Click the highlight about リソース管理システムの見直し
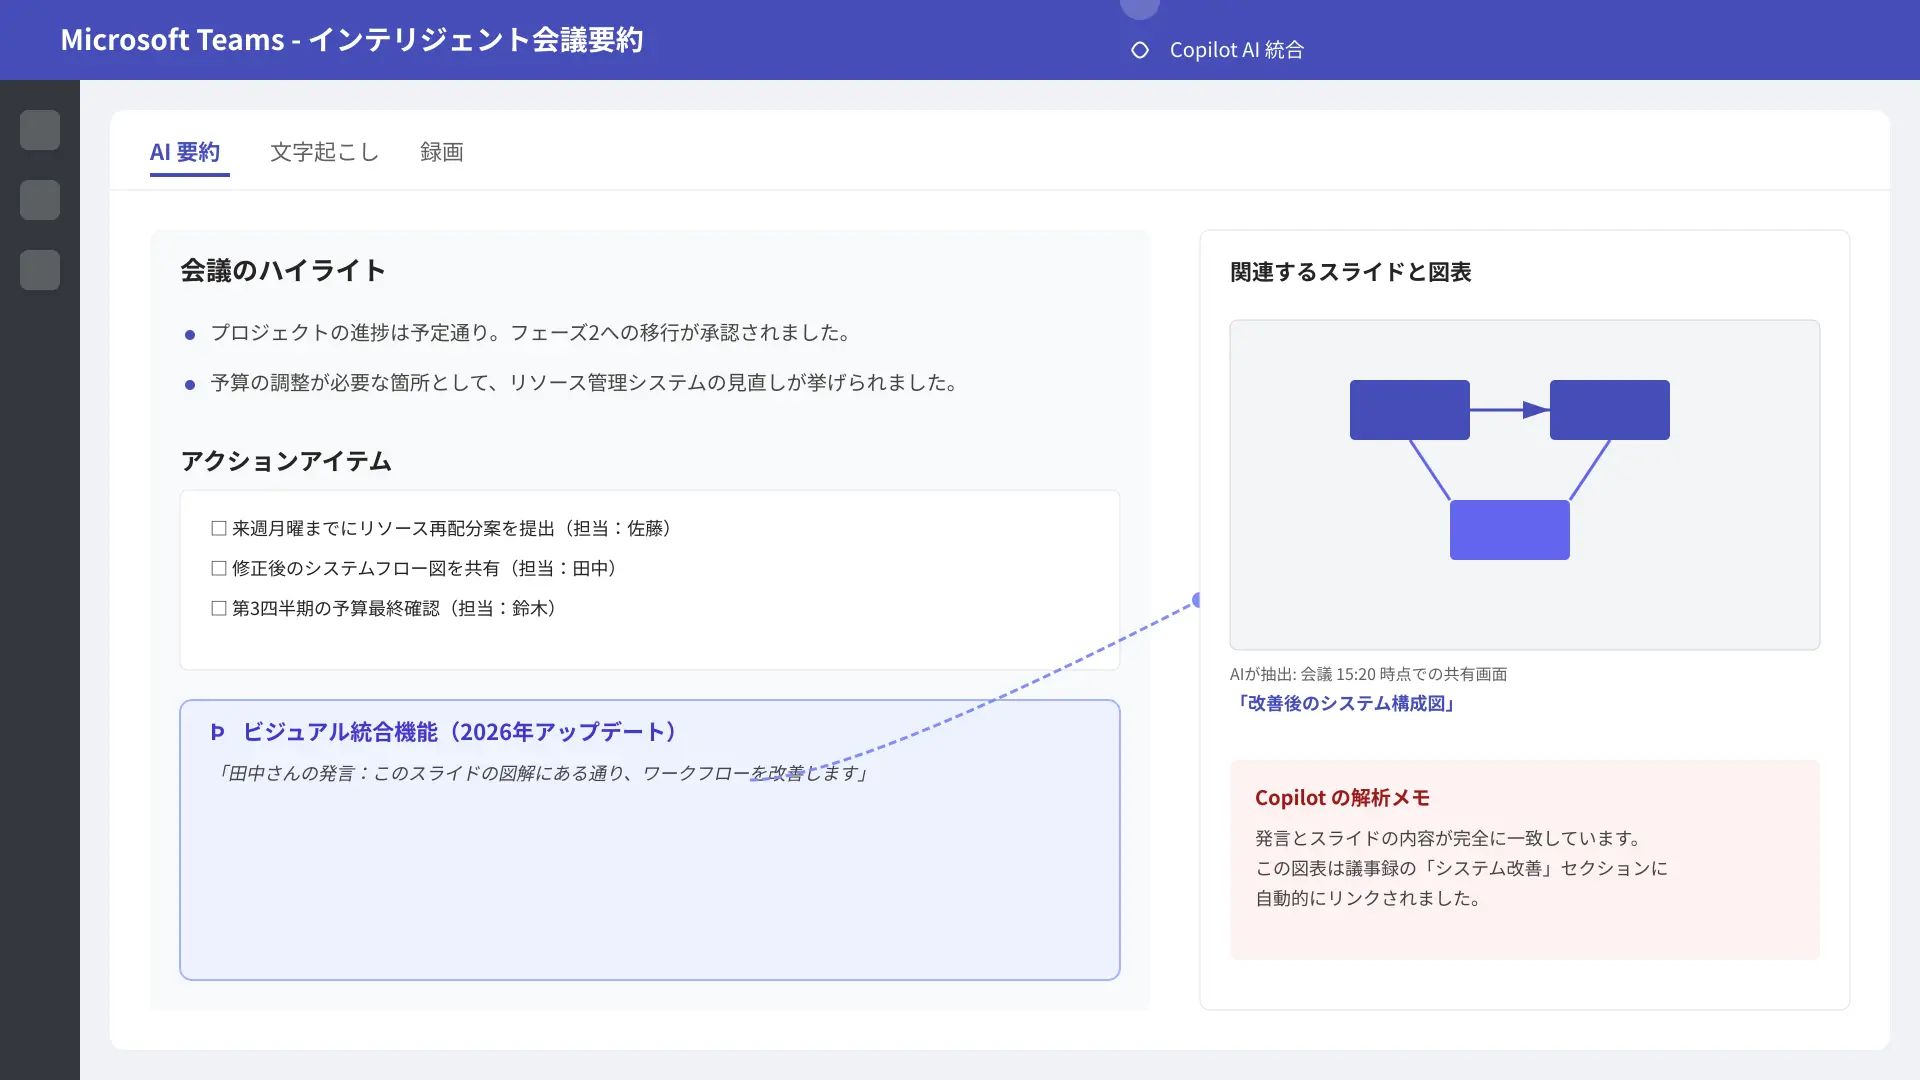This screenshot has width=1920, height=1080. [584, 382]
